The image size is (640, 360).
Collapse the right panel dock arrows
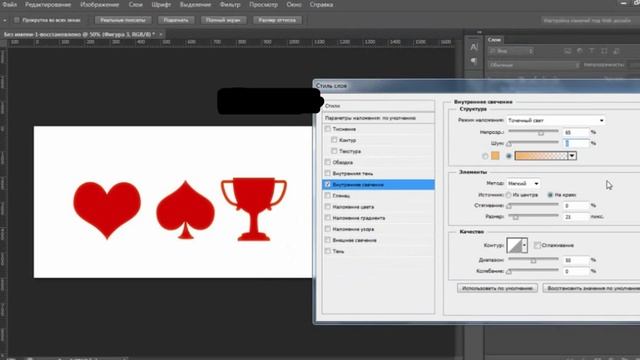(479, 32)
